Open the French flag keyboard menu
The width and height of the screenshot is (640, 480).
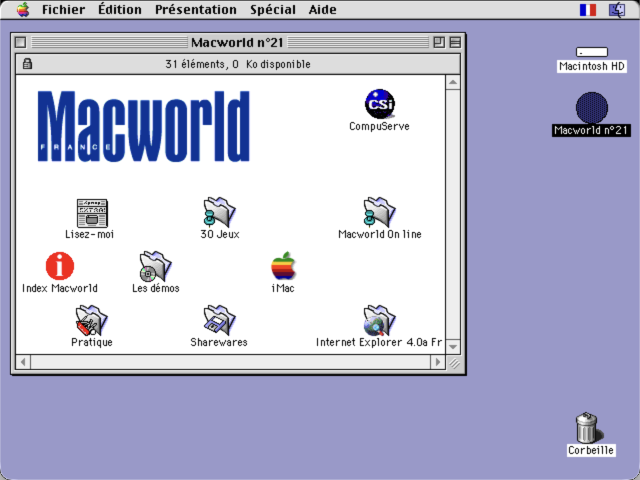pos(588,10)
